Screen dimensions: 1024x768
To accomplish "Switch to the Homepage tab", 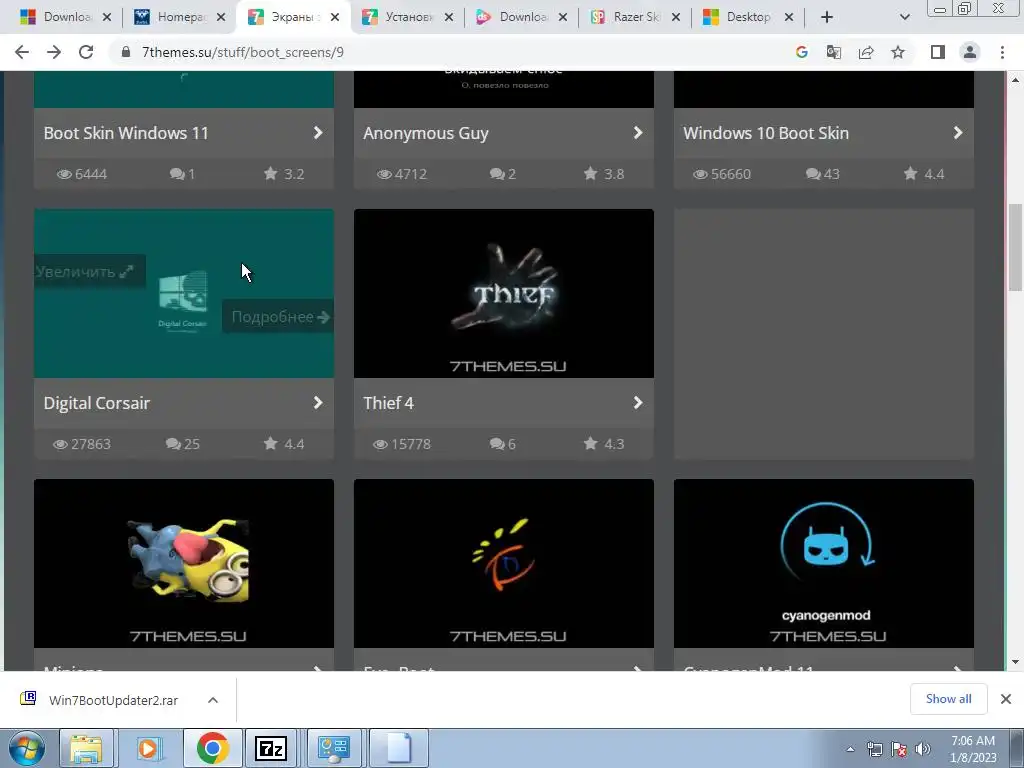I will [180, 17].
